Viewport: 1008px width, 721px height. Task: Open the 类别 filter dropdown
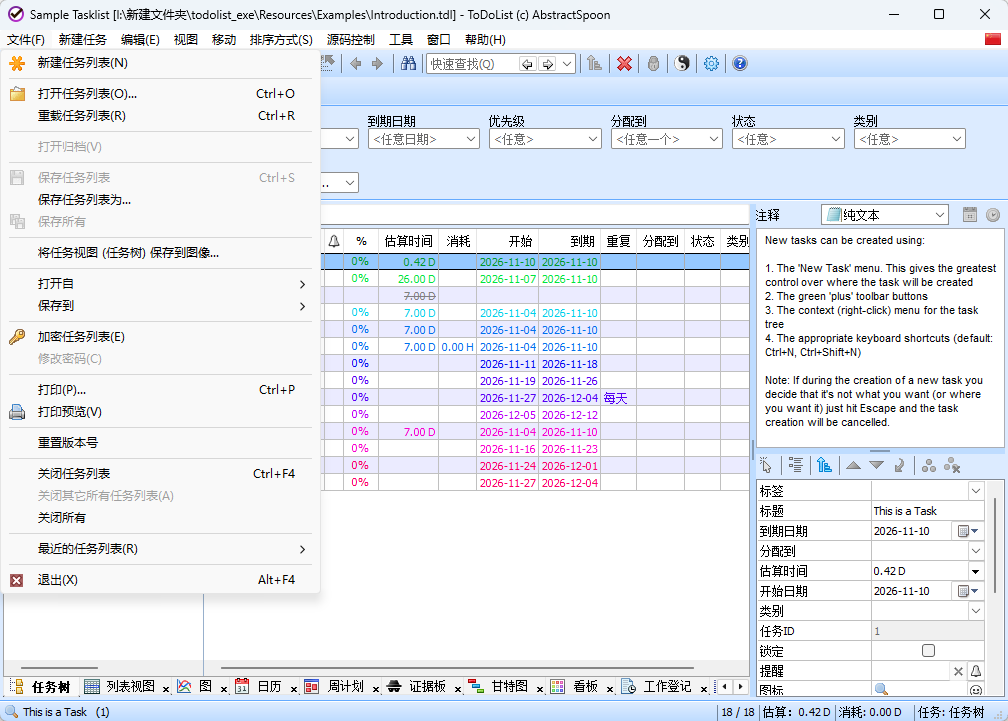coord(910,139)
